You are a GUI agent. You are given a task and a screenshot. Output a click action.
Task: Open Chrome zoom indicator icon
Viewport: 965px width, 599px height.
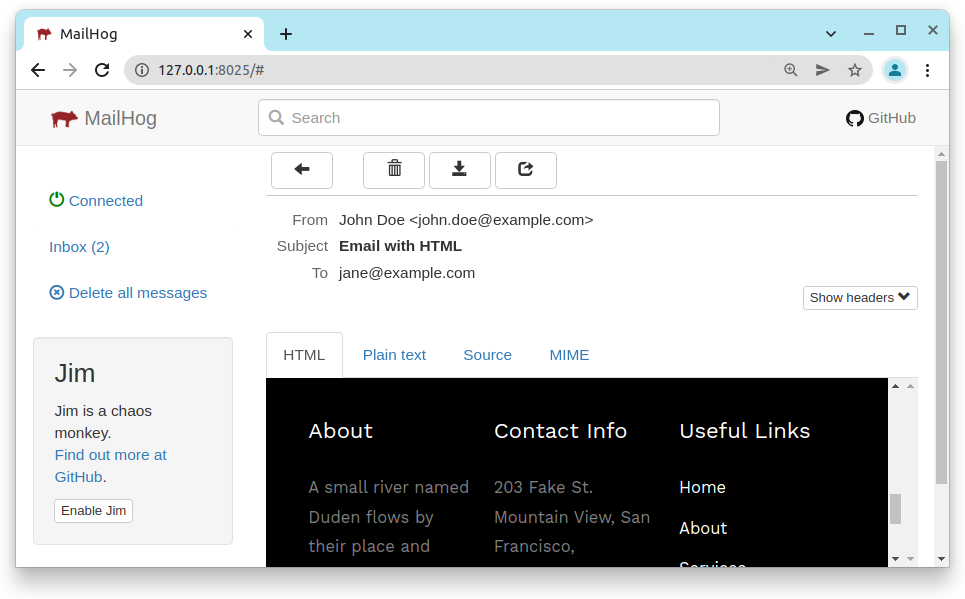pyautogui.click(x=791, y=70)
